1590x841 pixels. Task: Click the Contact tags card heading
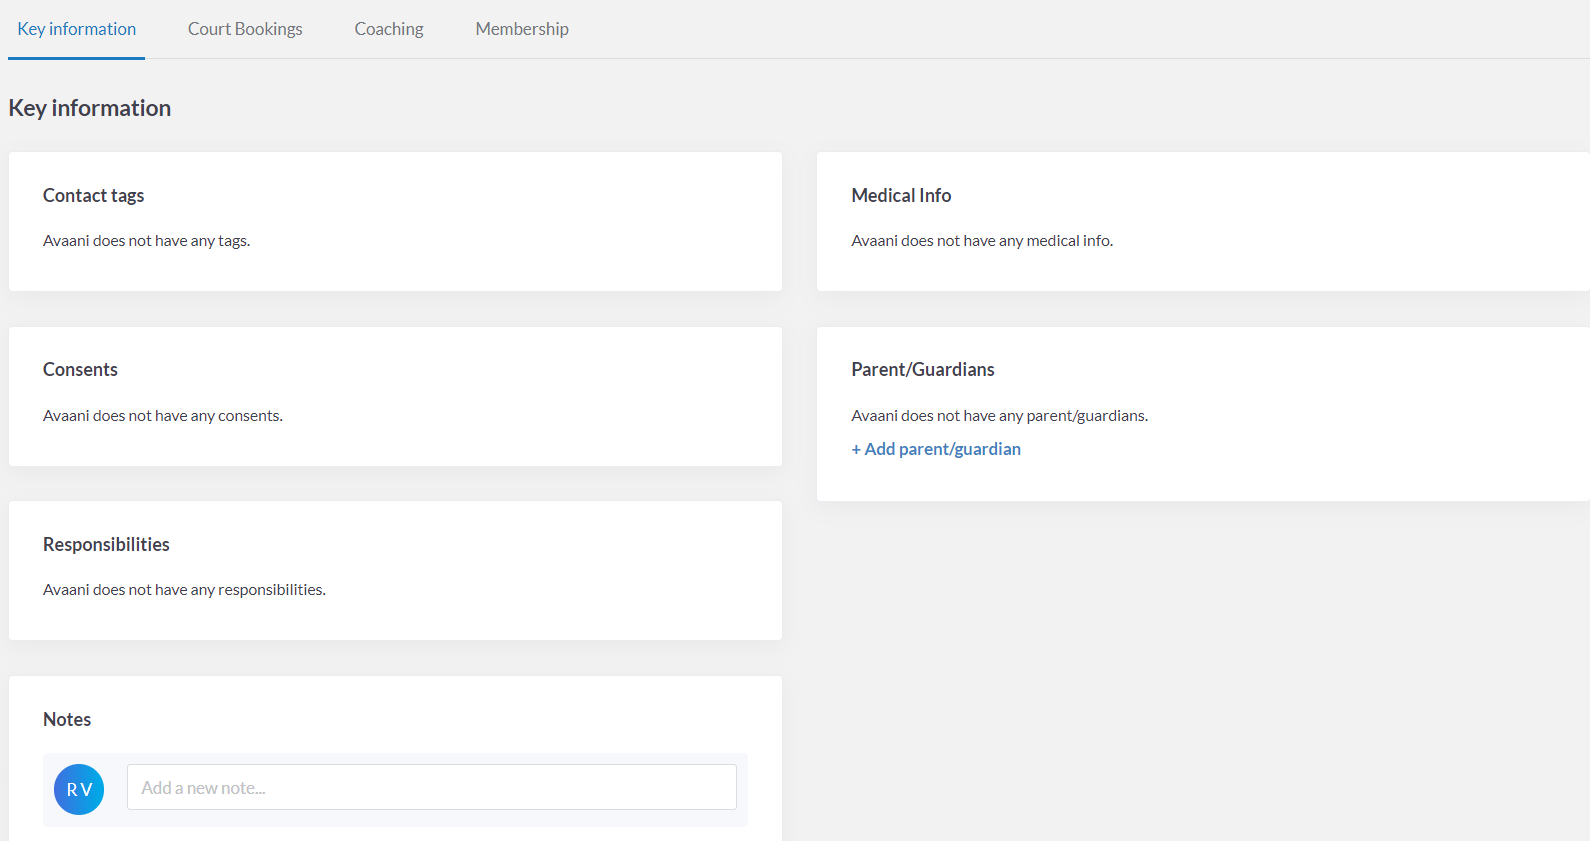[93, 195]
